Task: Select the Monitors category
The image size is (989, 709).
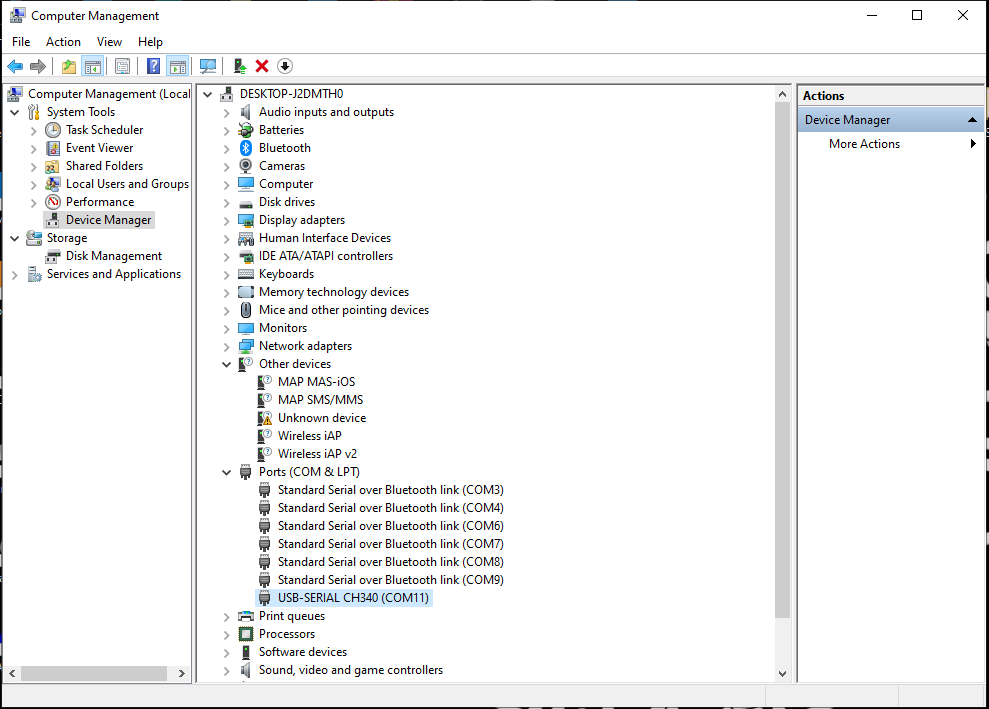Action: coord(283,328)
